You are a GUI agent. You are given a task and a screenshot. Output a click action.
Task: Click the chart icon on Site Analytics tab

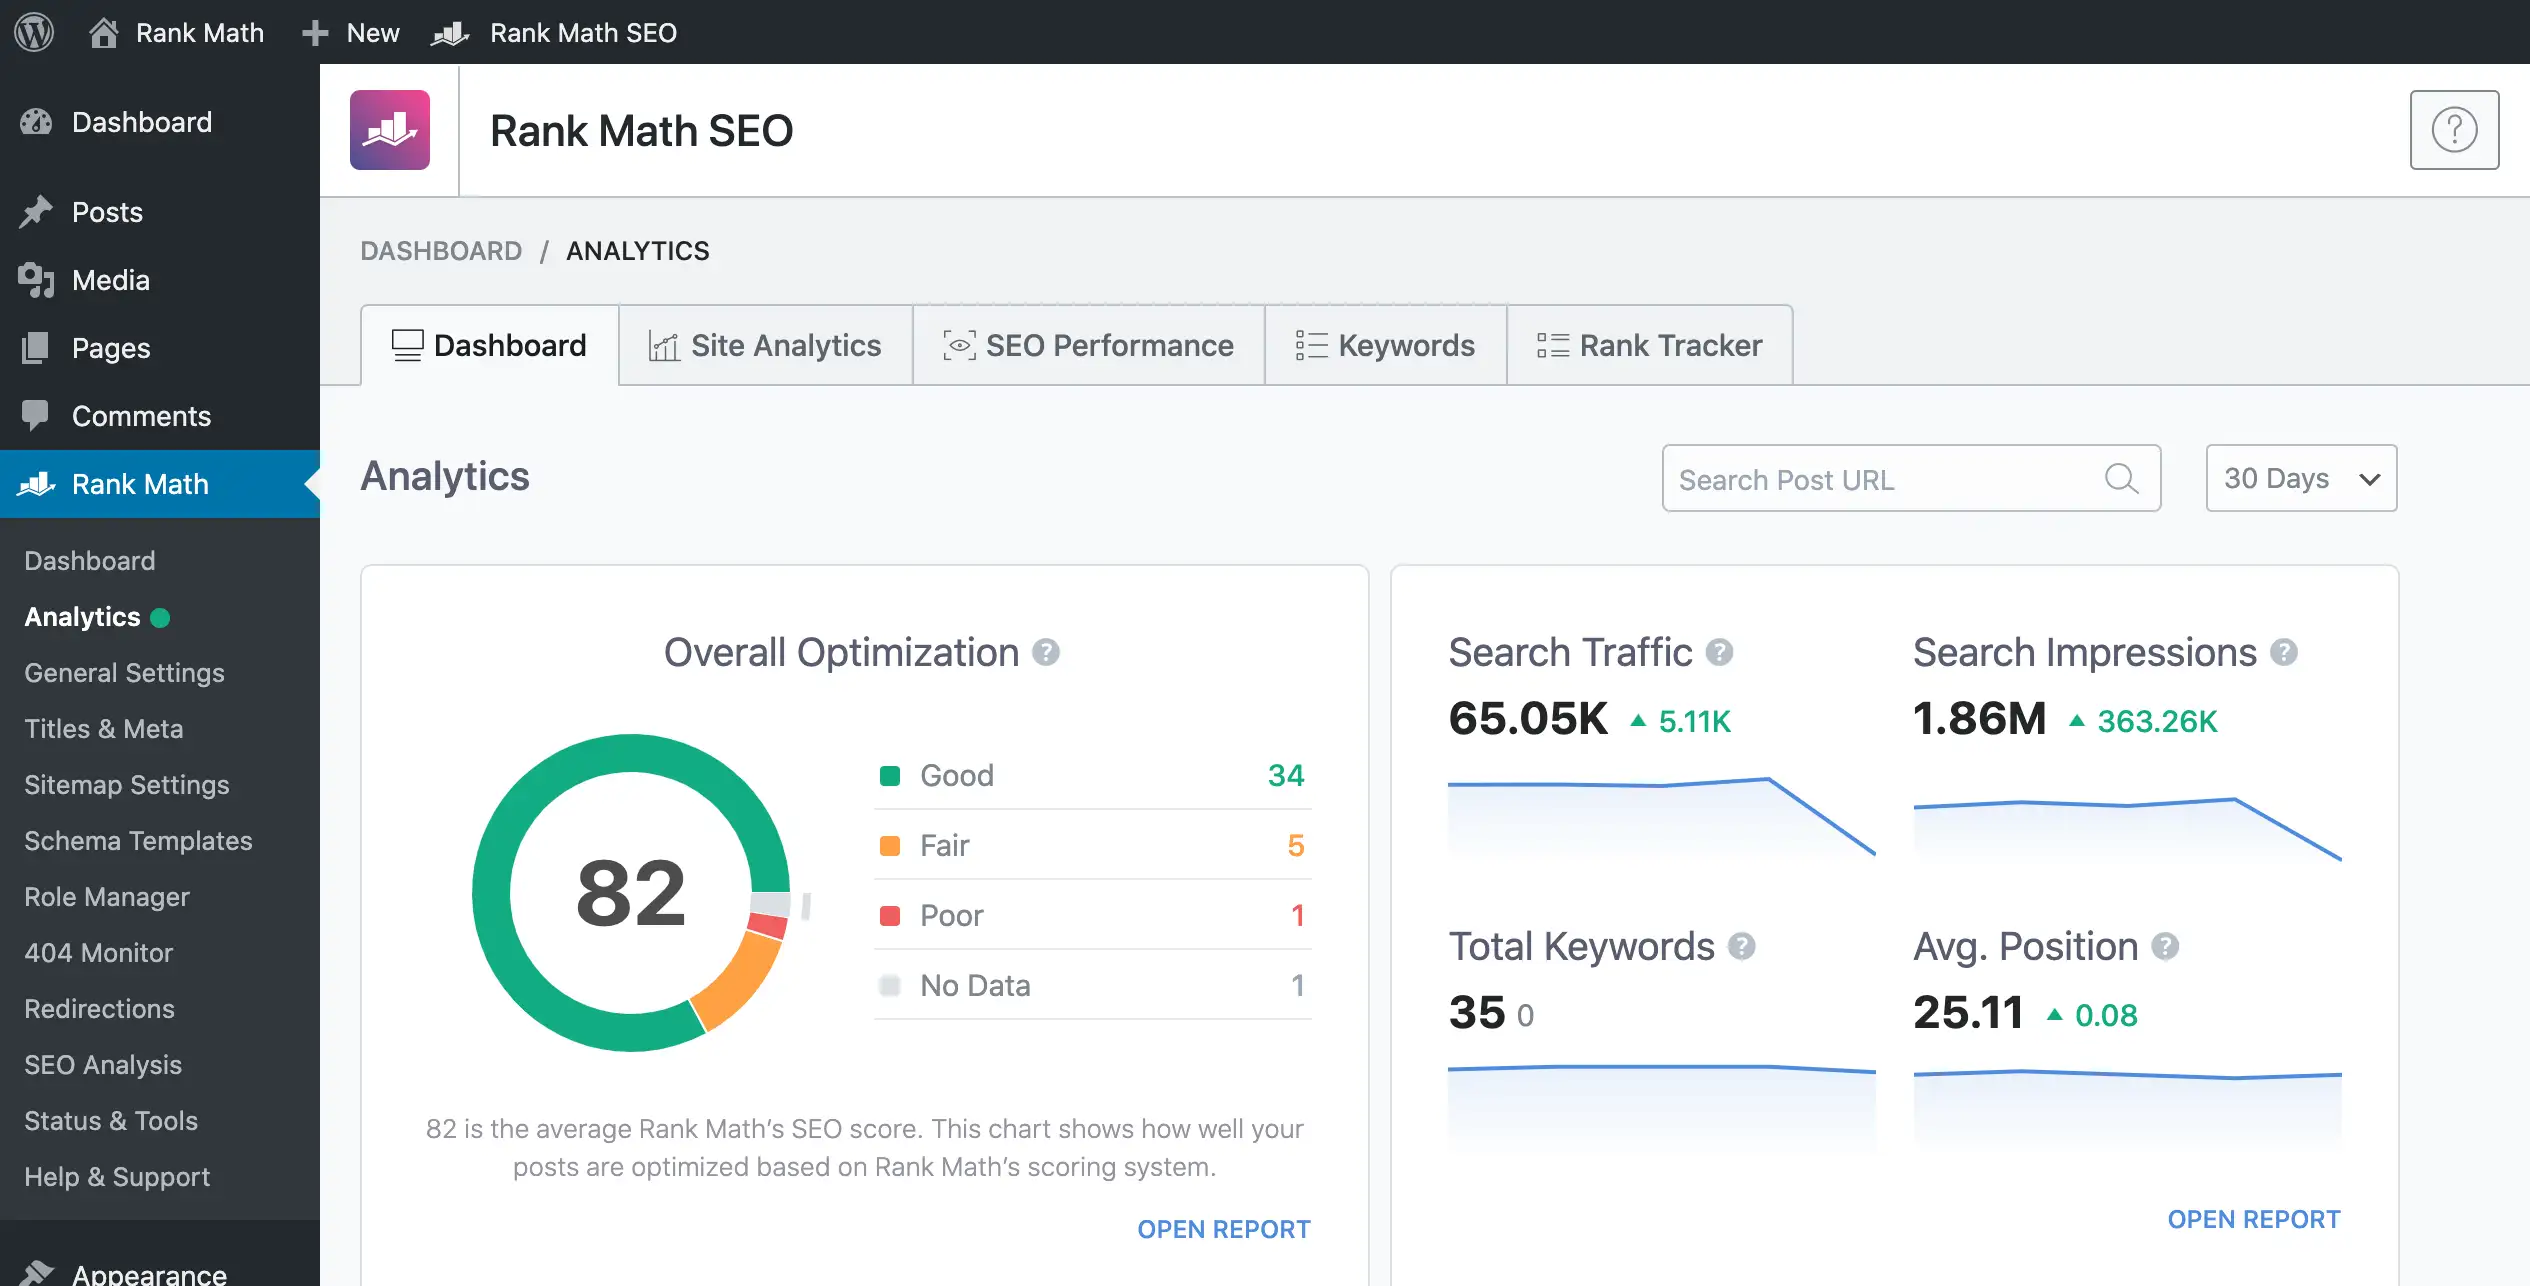pyautogui.click(x=664, y=345)
